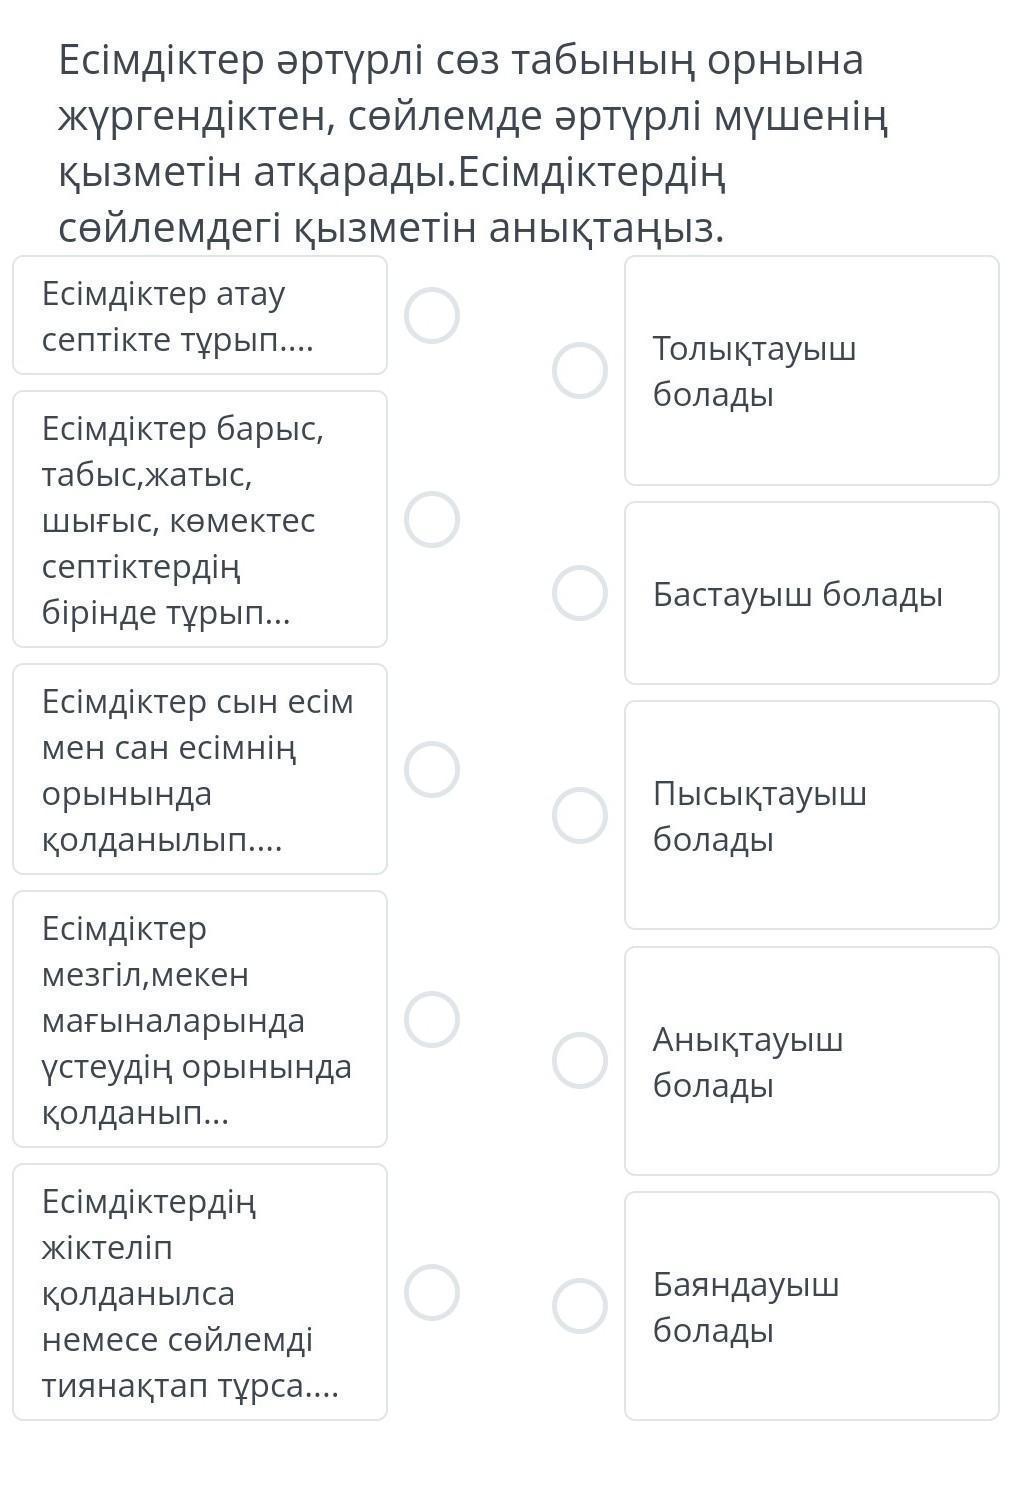This screenshot has height=1486, width=1013.
Task: Click the 'Есімдіктердің жіктеліп қолданылса' card
Action: tap(200, 1292)
